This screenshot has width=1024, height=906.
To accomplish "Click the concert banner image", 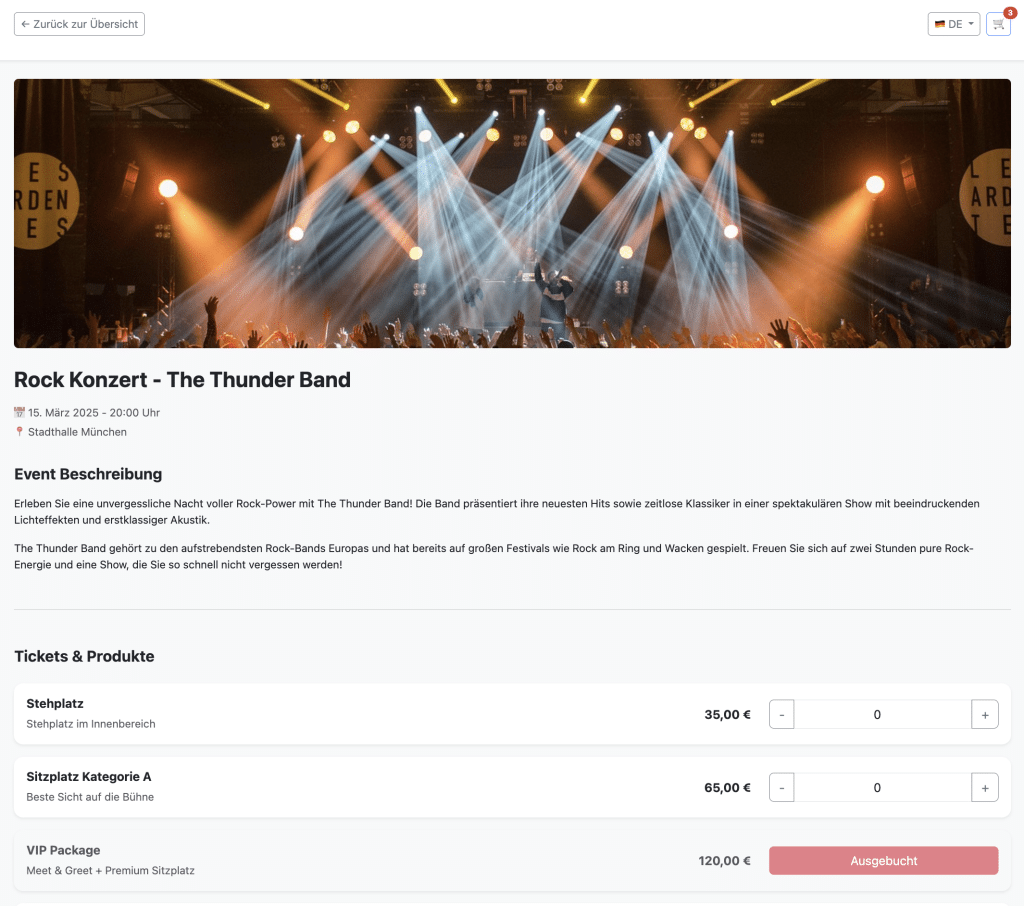I will click(512, 213).
